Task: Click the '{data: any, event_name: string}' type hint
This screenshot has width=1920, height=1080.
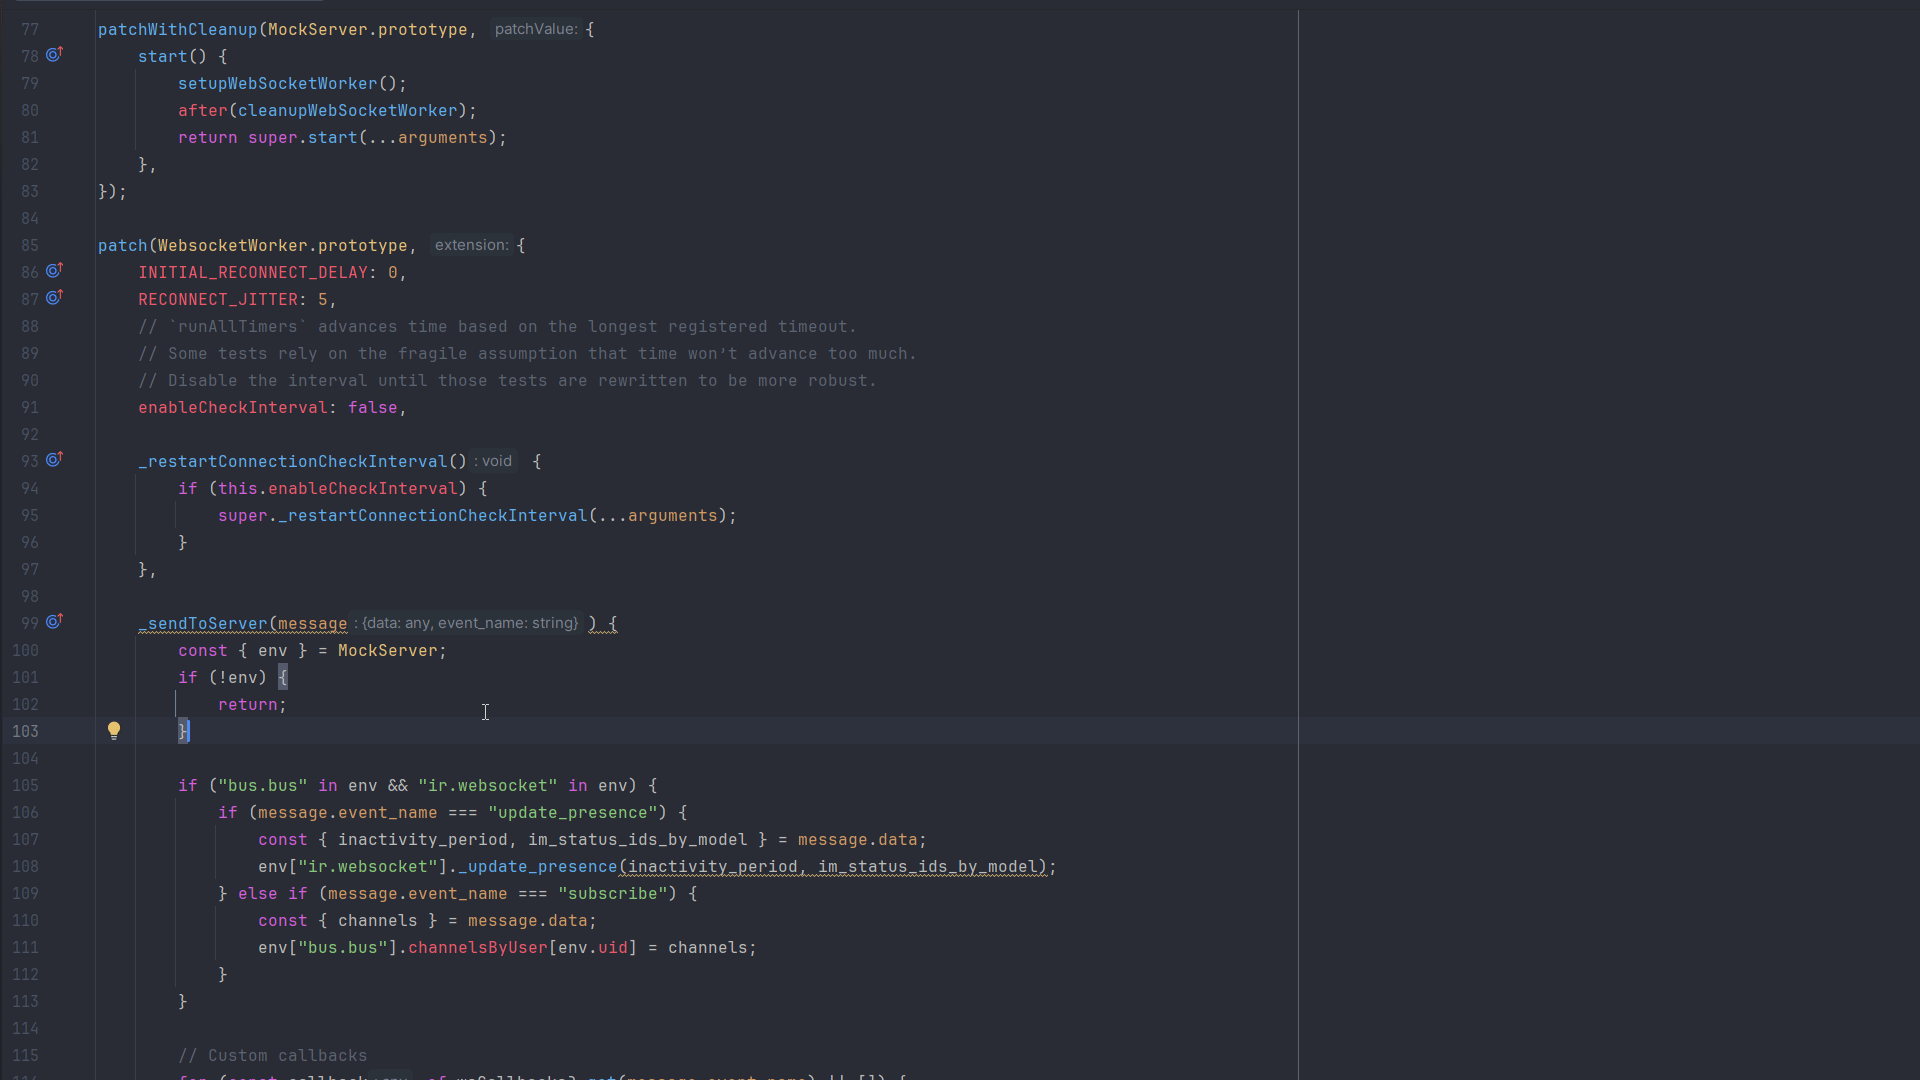Action: (x=467, y=623)
